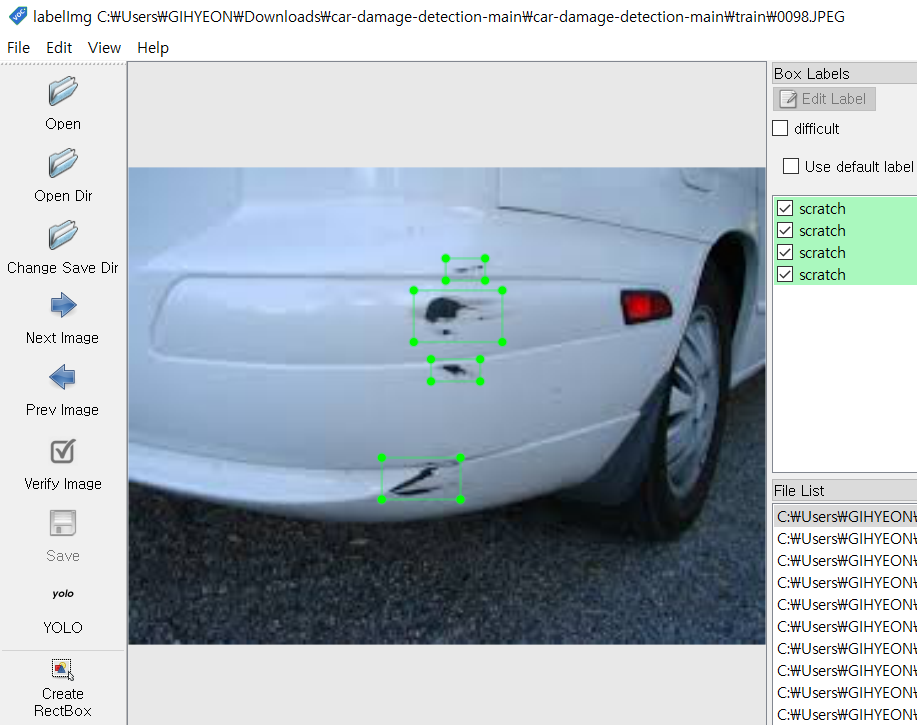917x725 pixels.
Task: Check Use default label option
Action: point(791,166)
